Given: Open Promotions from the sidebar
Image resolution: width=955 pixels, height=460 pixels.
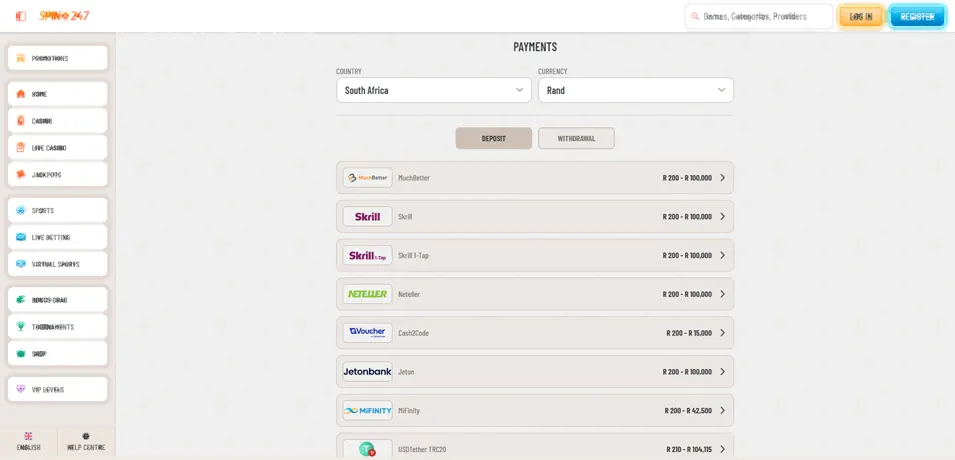Looking at the screenshot, I should point(57,58).
